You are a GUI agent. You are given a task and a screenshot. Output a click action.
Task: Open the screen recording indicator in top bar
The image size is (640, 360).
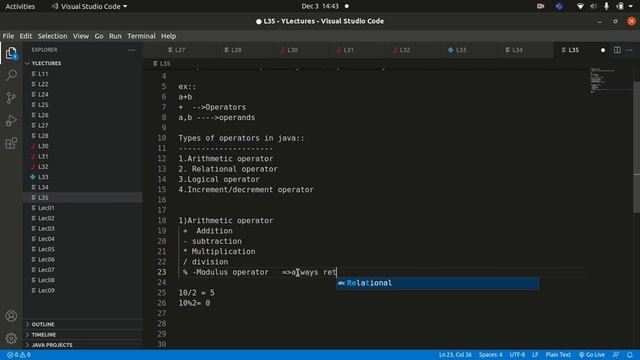[x=540, y=6]
